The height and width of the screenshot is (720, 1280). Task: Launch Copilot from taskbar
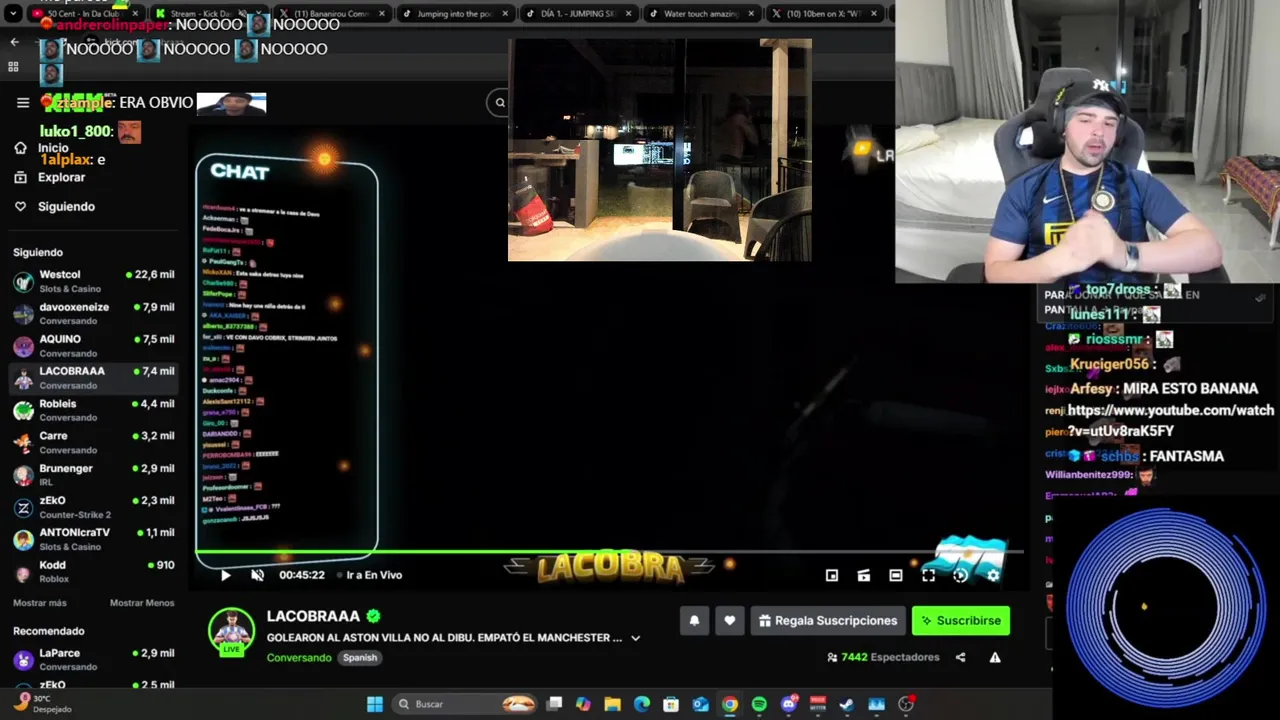pyautogui.click(x=583, y=704)
